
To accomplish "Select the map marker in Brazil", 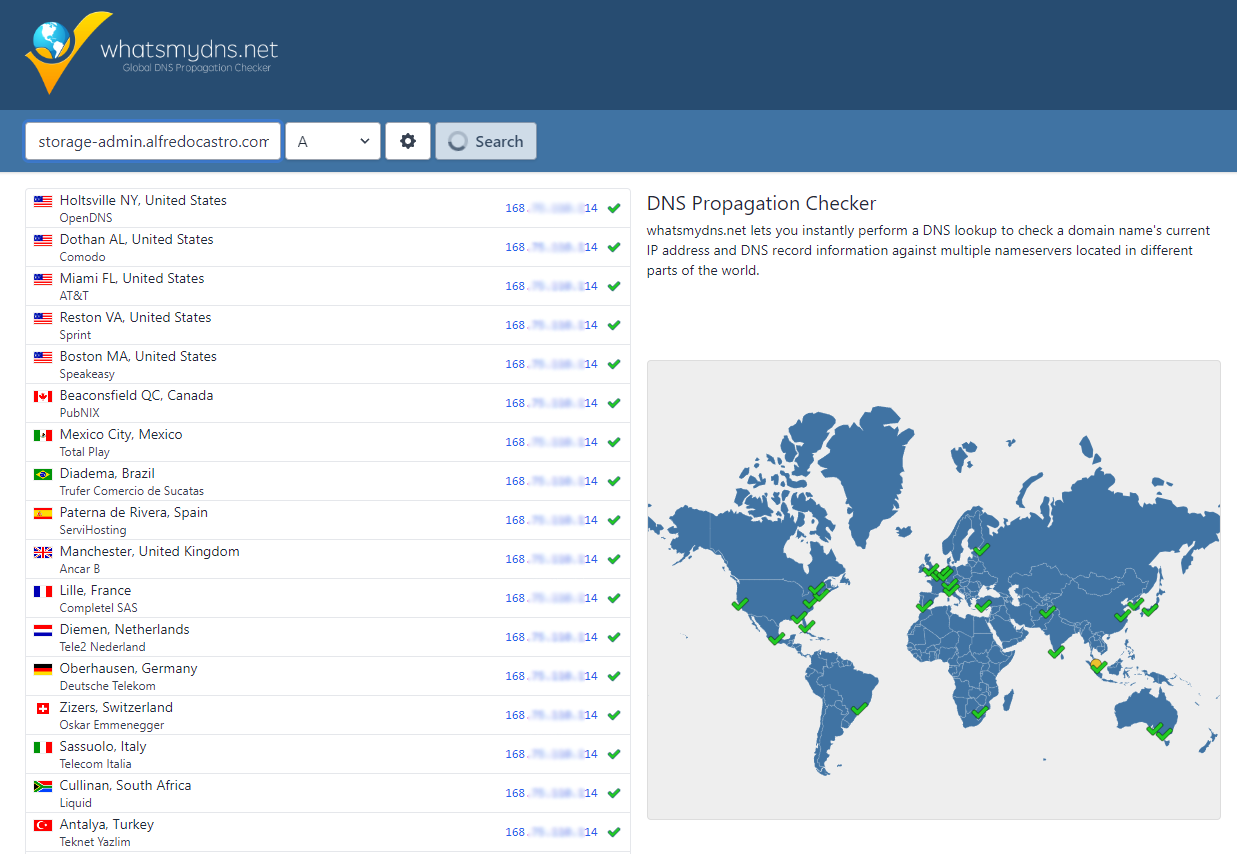I will coord(859,709).
